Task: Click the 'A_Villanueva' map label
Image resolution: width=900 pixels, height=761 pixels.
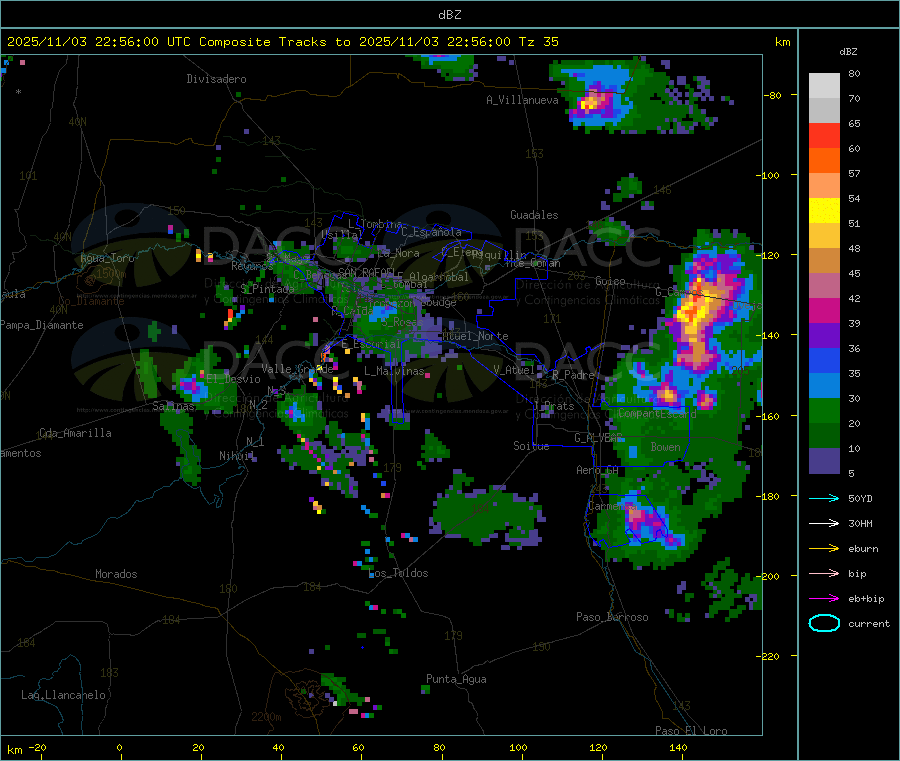Action: pyautogui.click(x=522, y=100)
